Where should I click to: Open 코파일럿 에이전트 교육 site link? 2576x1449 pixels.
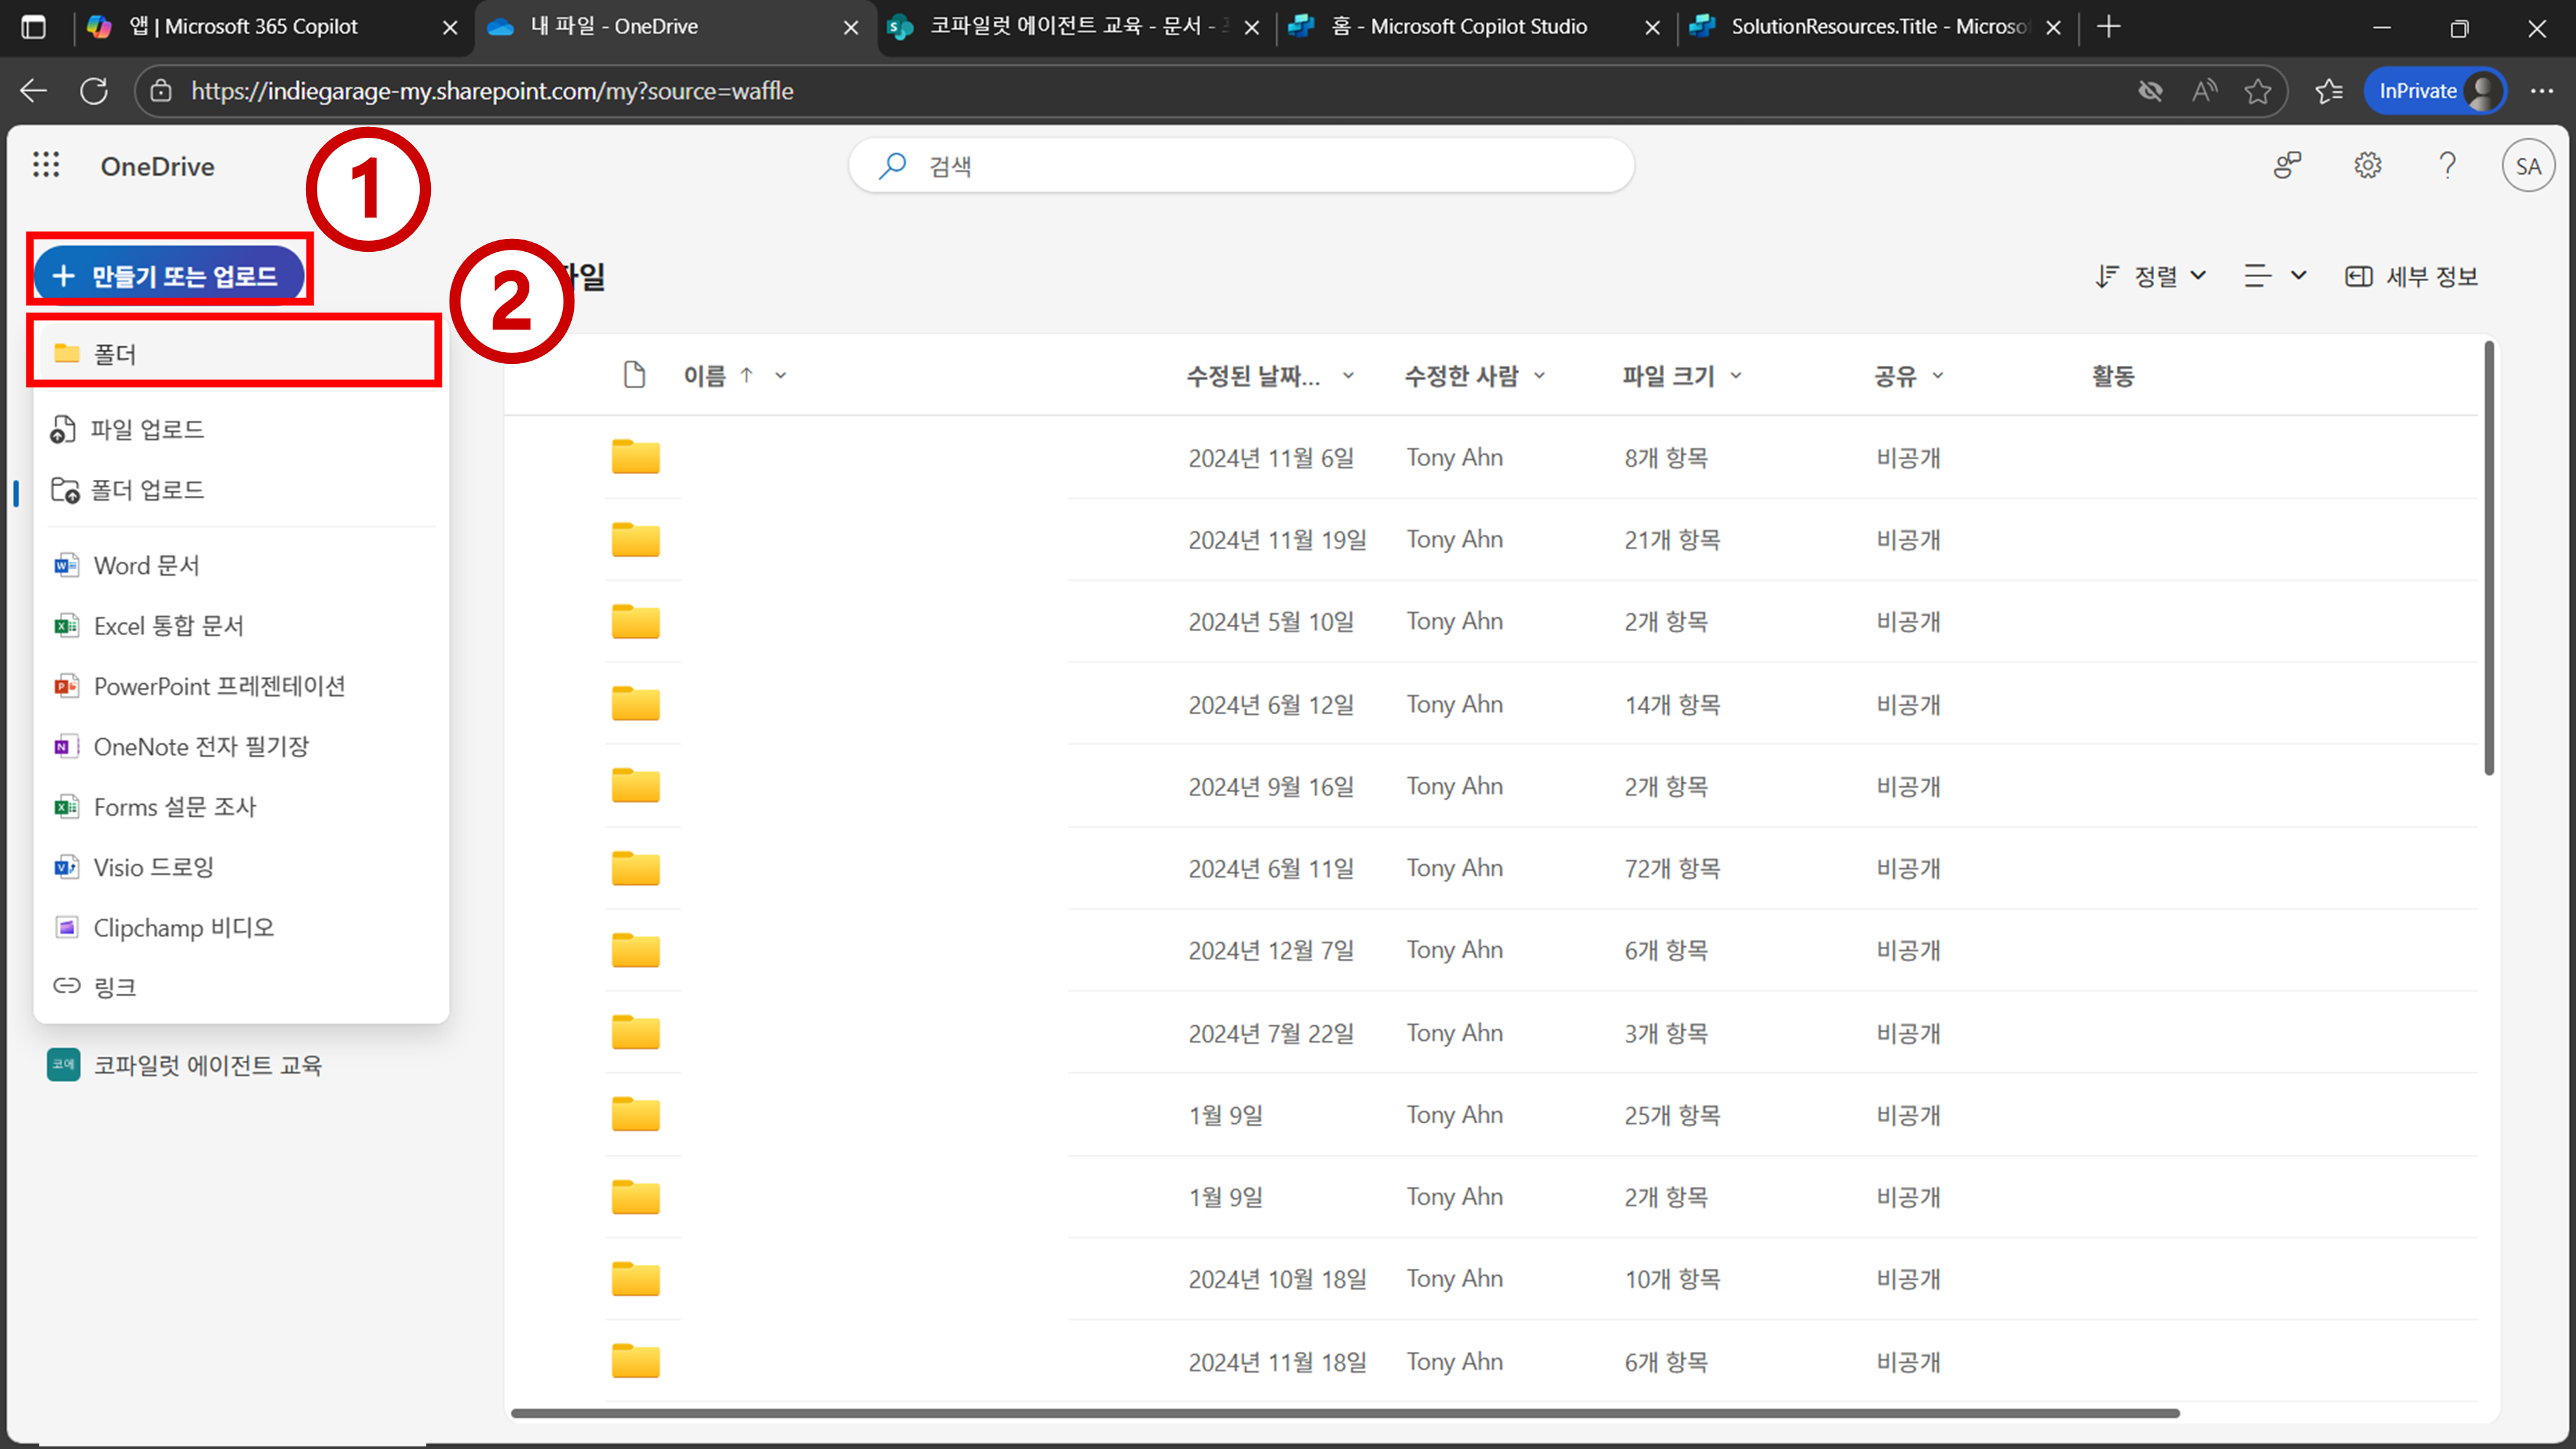coord(207,1065)
